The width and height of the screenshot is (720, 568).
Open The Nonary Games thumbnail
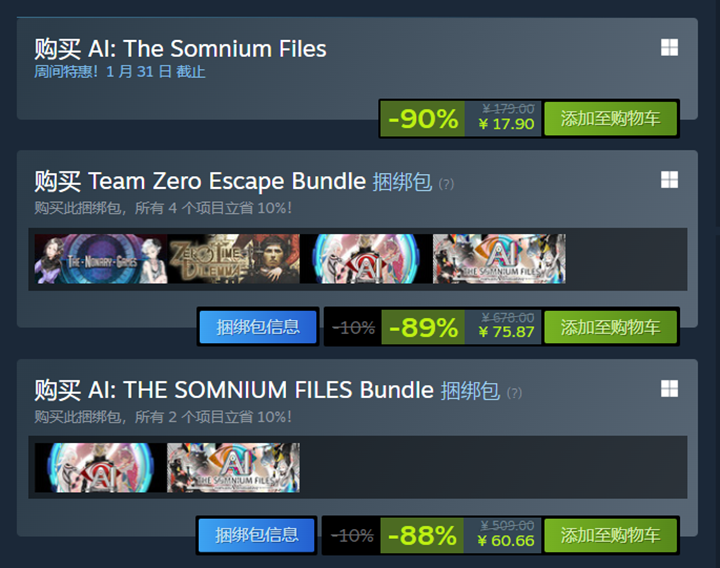point(100,259)
